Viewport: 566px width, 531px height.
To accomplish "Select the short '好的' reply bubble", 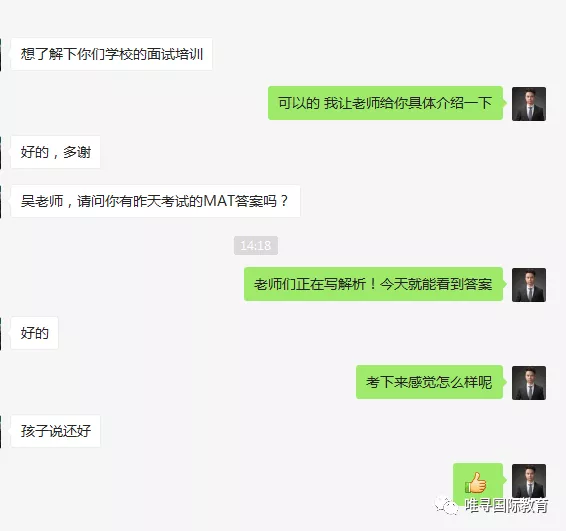I will [35, 333].
